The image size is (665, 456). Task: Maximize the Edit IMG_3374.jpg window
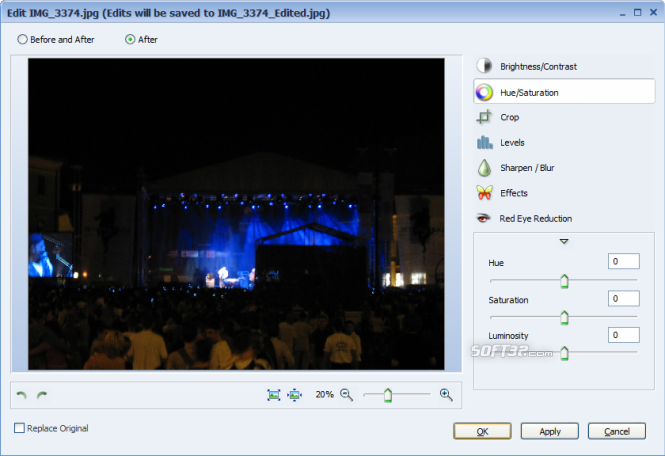(x=637, y=12)
